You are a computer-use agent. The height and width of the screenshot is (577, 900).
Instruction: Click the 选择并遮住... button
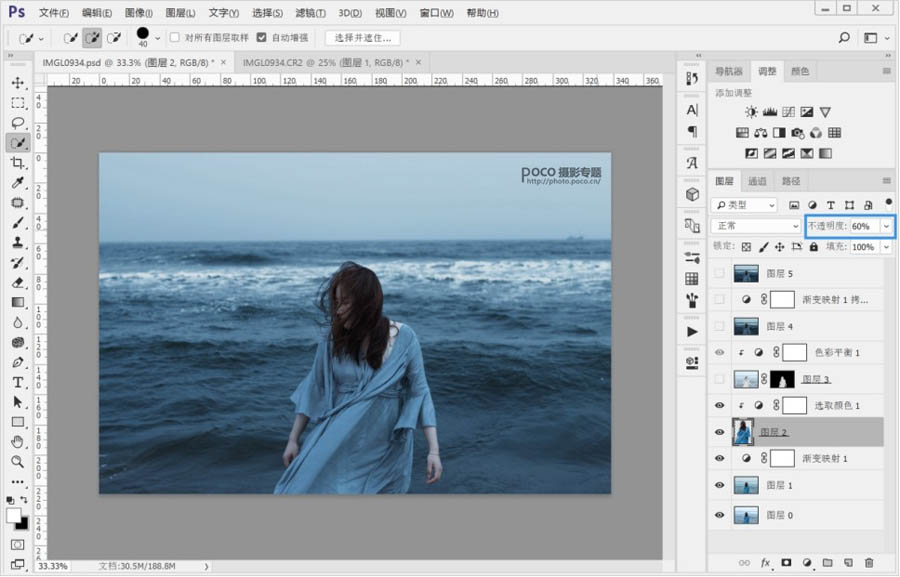pos(361,38)
